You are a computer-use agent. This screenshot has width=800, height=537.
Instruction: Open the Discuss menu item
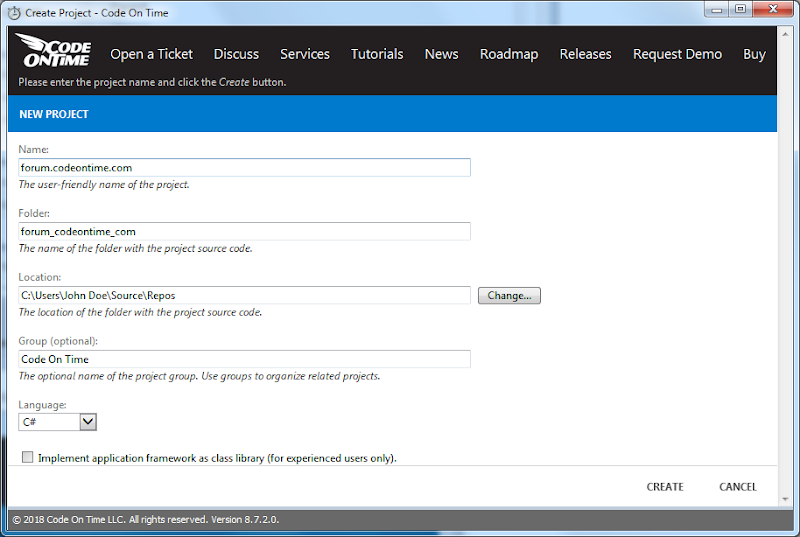(x=236, y=54)
